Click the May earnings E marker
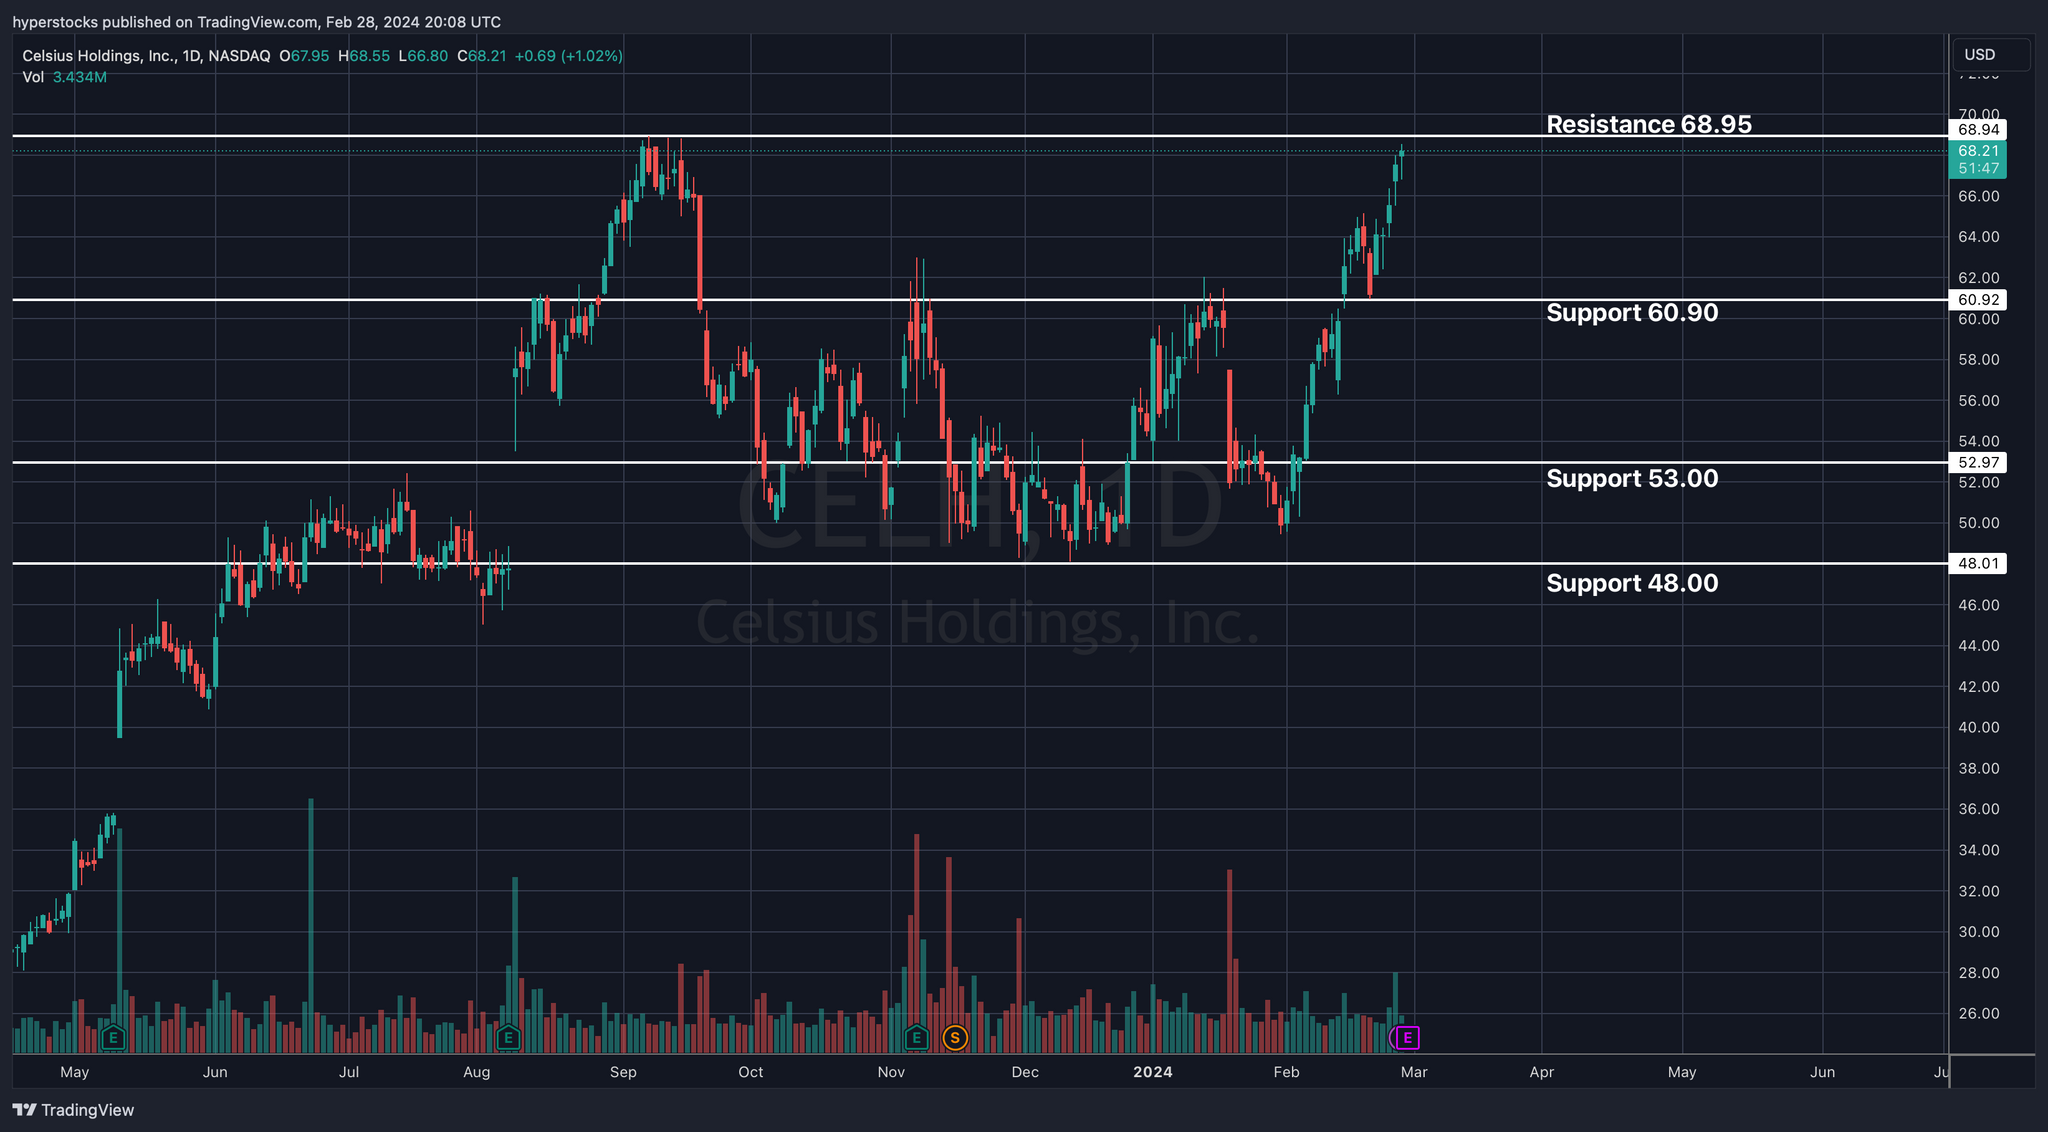Viewport: 2048px width, 1132px height. 113,1038
